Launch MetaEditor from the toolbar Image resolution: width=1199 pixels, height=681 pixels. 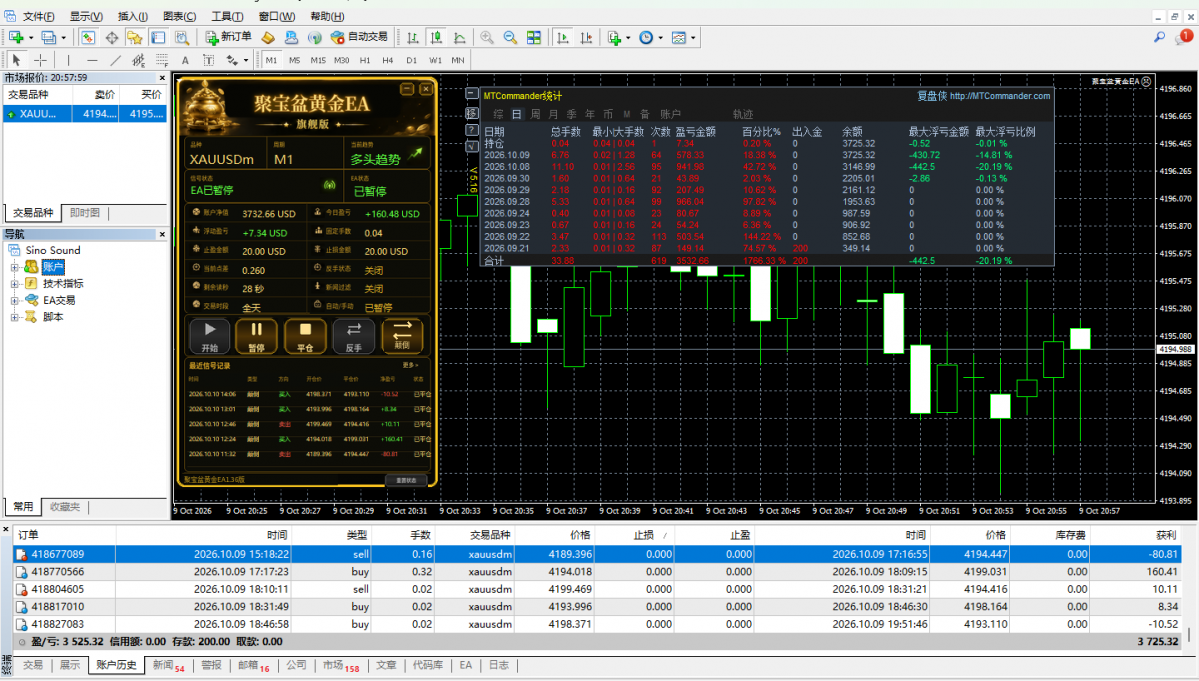[x=268, y=37]
